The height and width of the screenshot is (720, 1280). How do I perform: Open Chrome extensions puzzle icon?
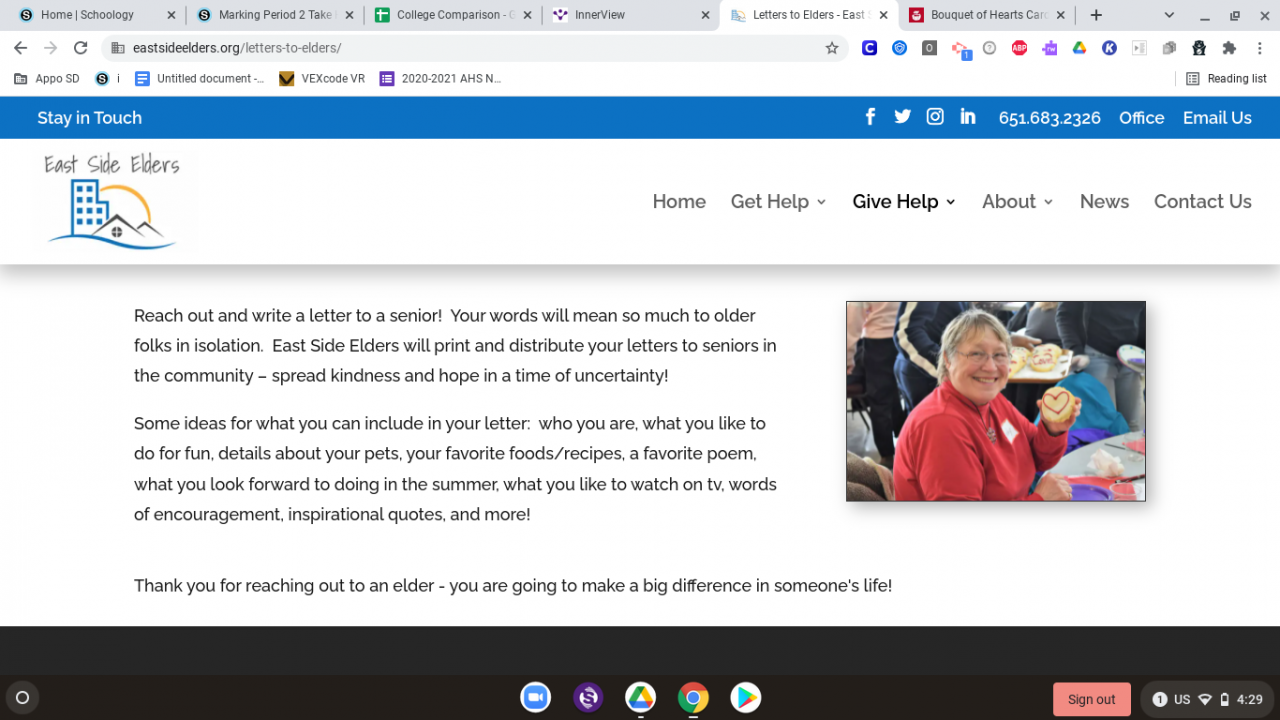pyautogui.click(x=1229, y=48)
